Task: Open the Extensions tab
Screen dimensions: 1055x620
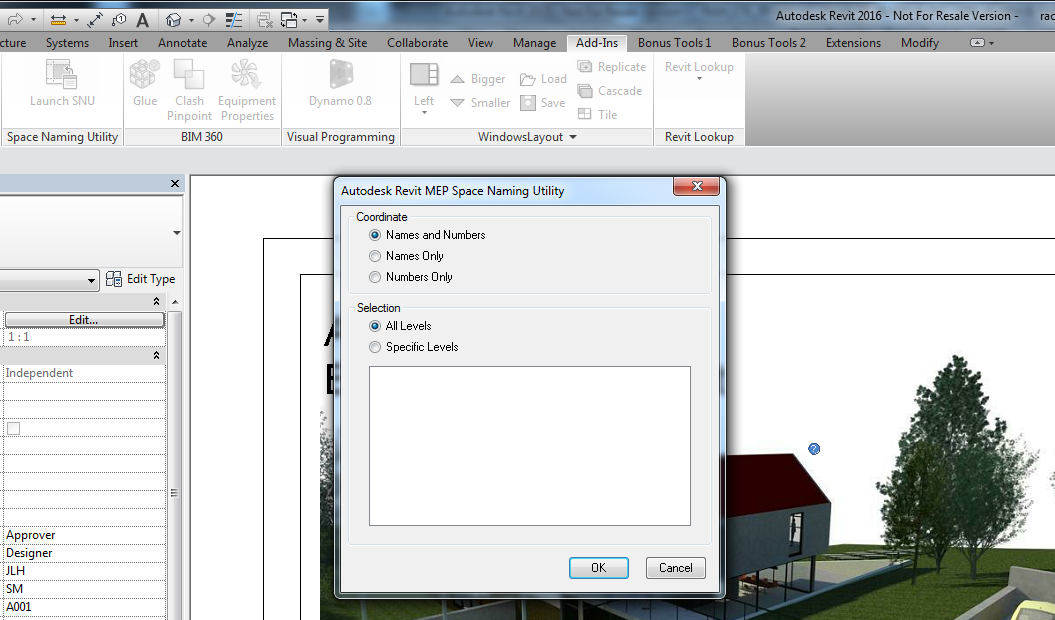Action: 853,42
